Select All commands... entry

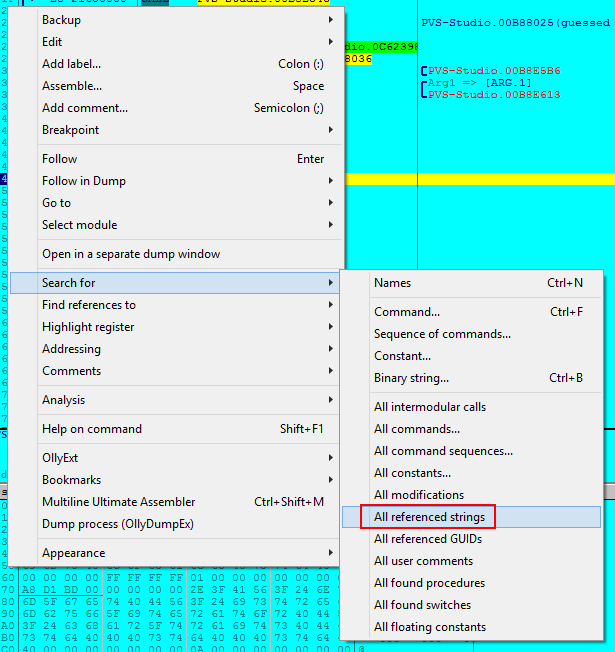tap(472, 429)
